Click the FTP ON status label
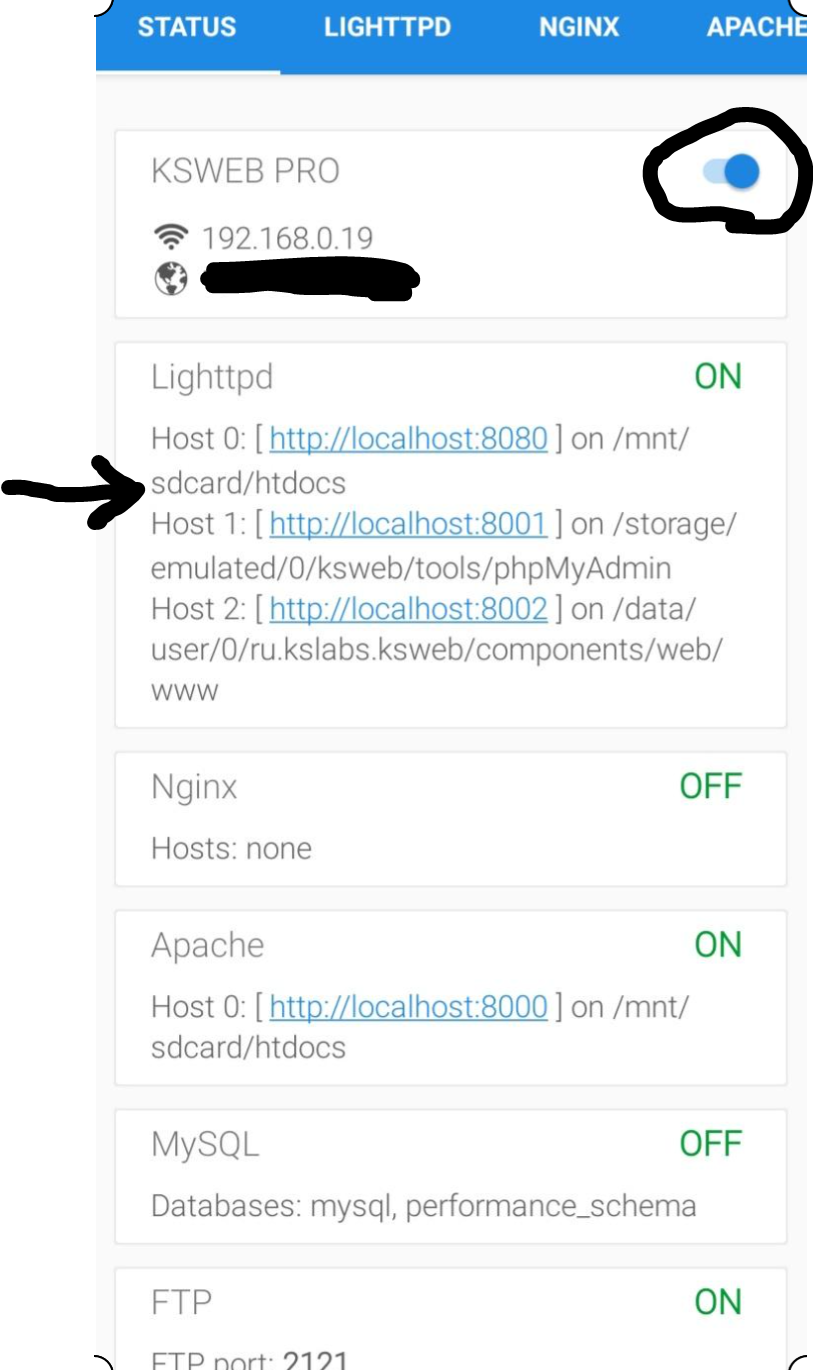Screen dimensions: 813x1370 pos(718,1302)
